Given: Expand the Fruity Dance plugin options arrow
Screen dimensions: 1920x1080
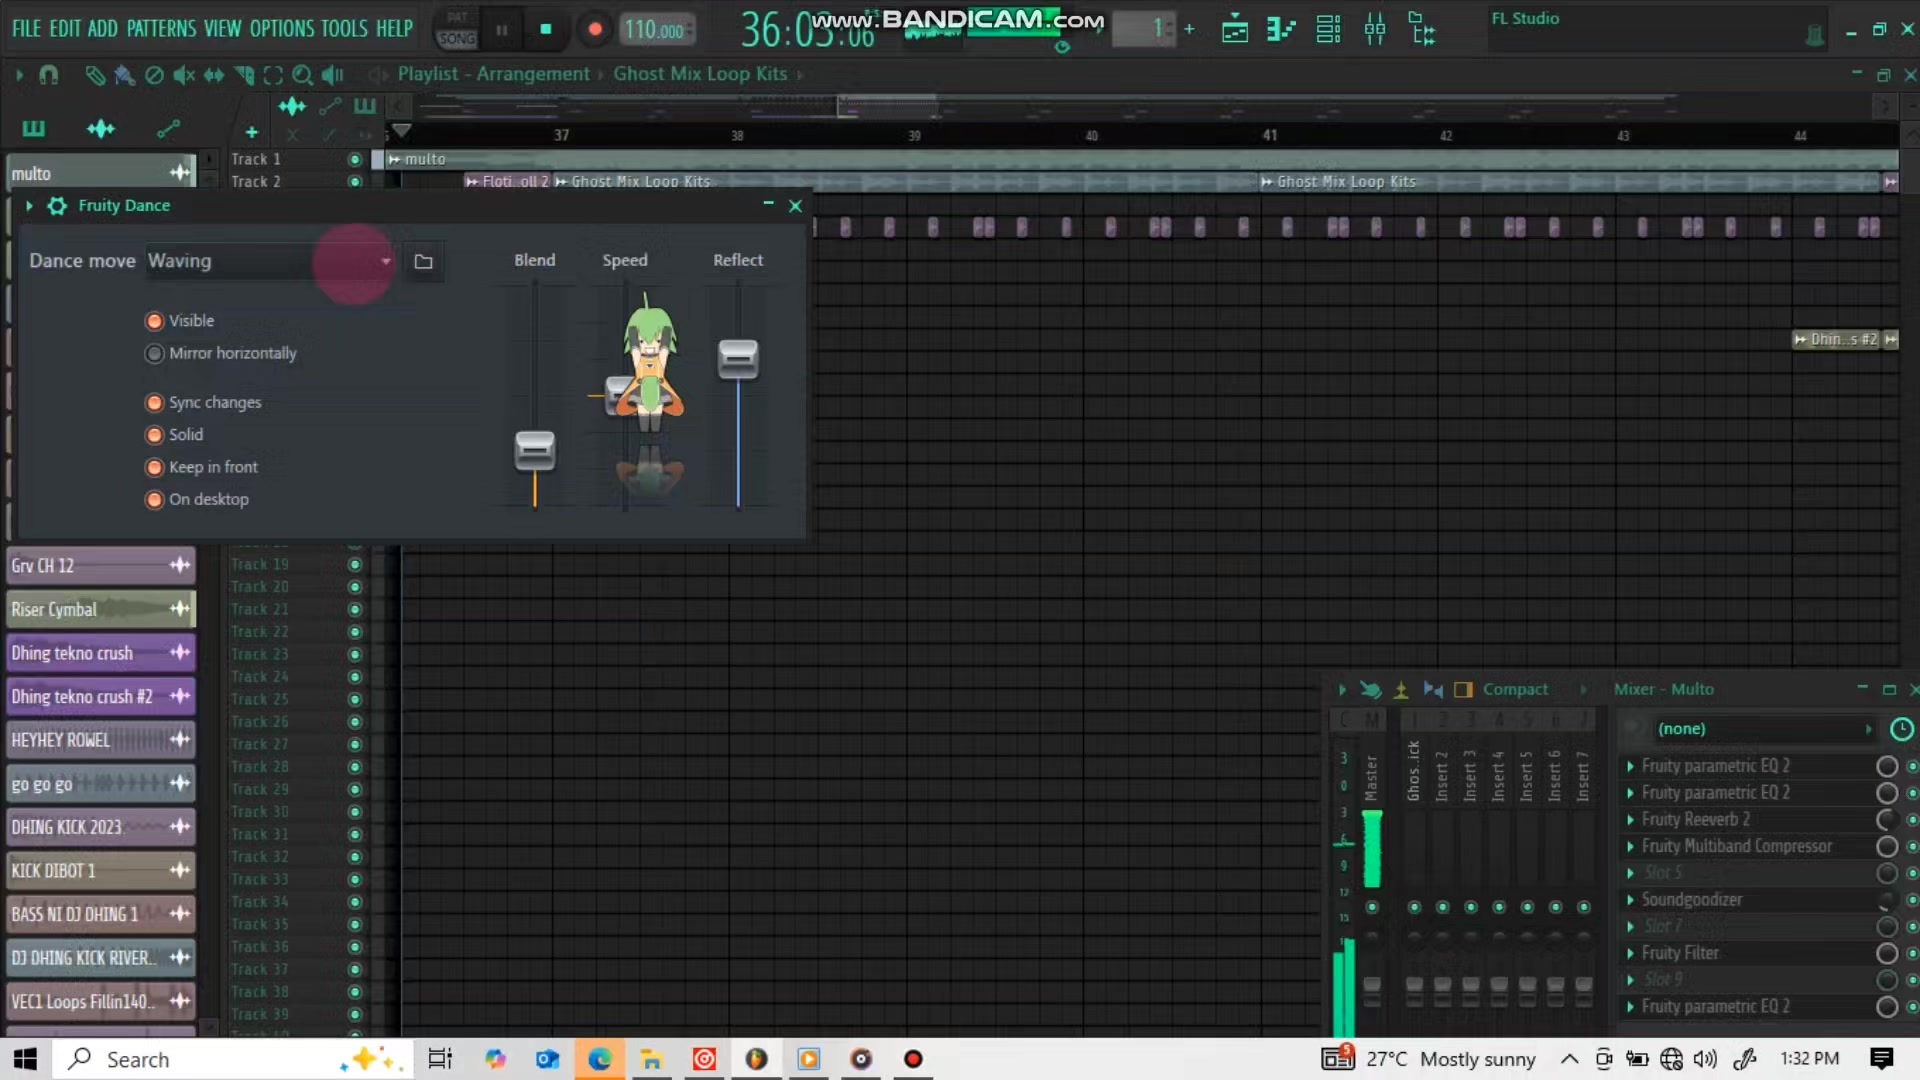Looking at the screenshot, I should pos(29,206).
